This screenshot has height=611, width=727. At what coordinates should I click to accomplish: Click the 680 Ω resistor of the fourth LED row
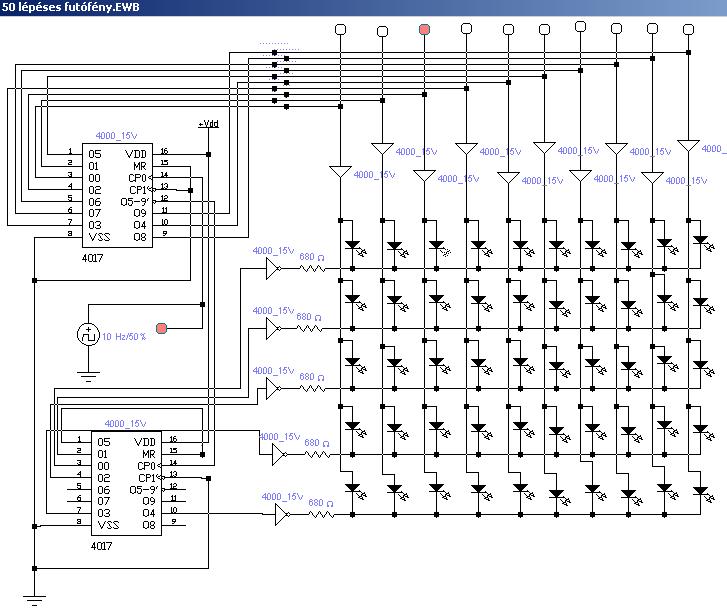(318, 455)
